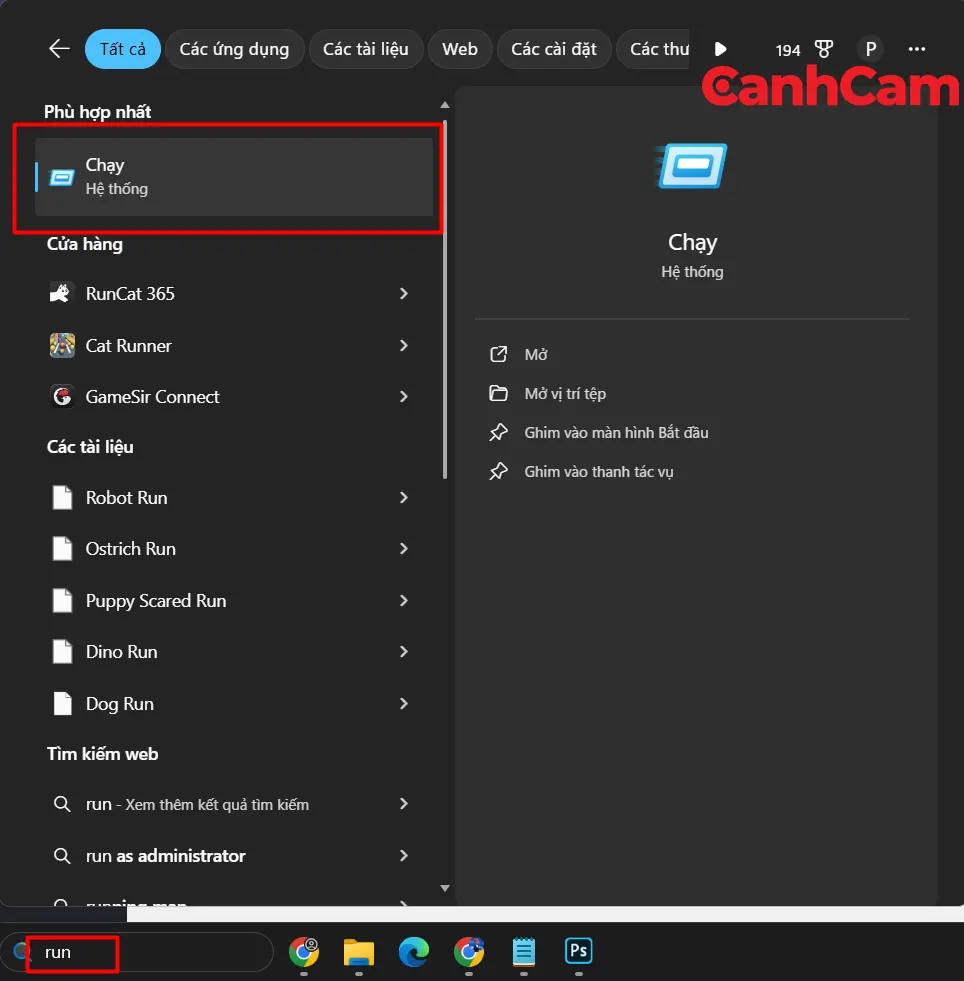Open the RunCat 365 store result

(130, 294)
